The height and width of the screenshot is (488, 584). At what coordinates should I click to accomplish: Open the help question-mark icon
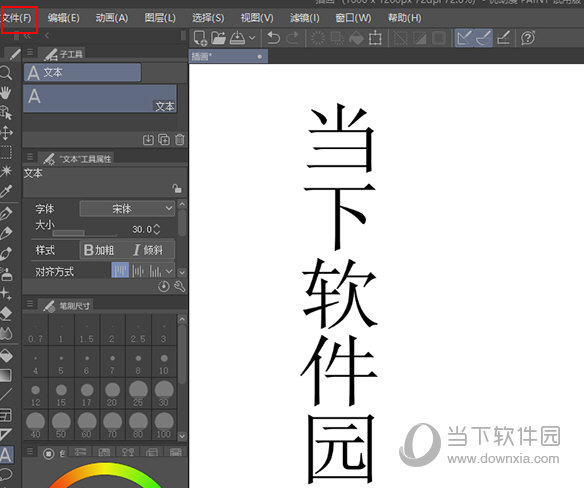click(528, 38)
